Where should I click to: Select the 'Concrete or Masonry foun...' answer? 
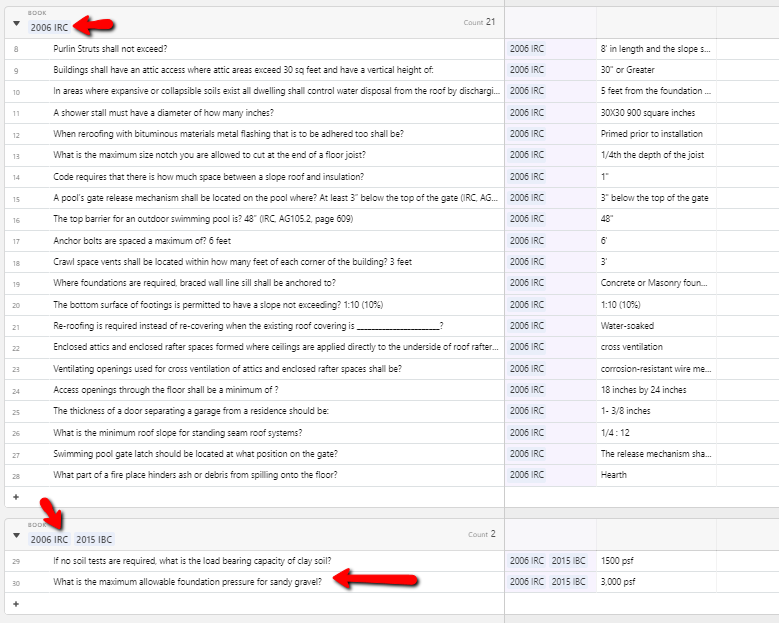pyautogui.click(x=654, y=283)
